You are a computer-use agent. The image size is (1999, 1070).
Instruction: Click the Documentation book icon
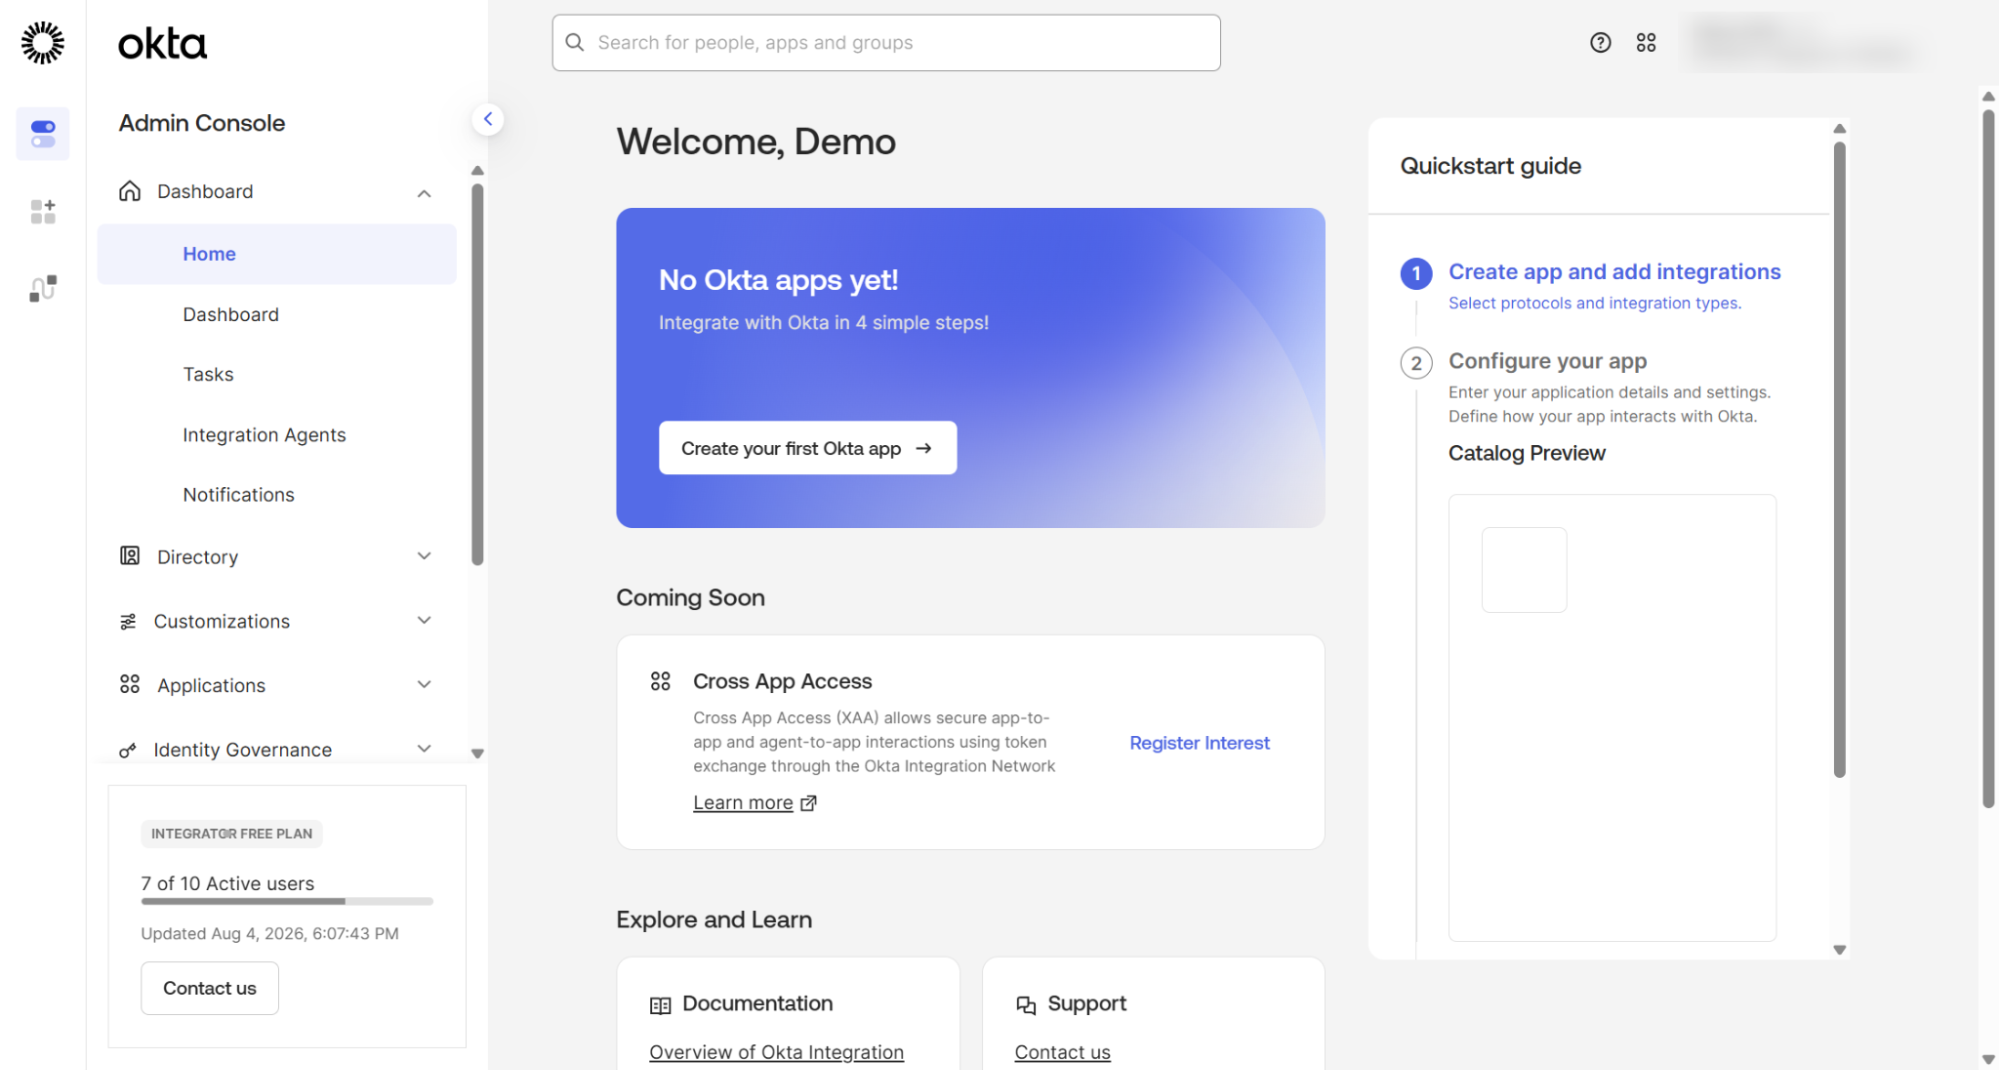(x=660, y=1005)
